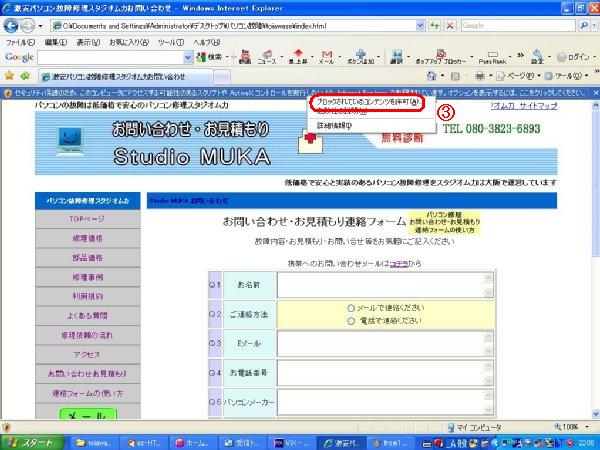This screenshot has height=450, width=600.
Task: Click the IE search box at top right
Action: point(518,26)
